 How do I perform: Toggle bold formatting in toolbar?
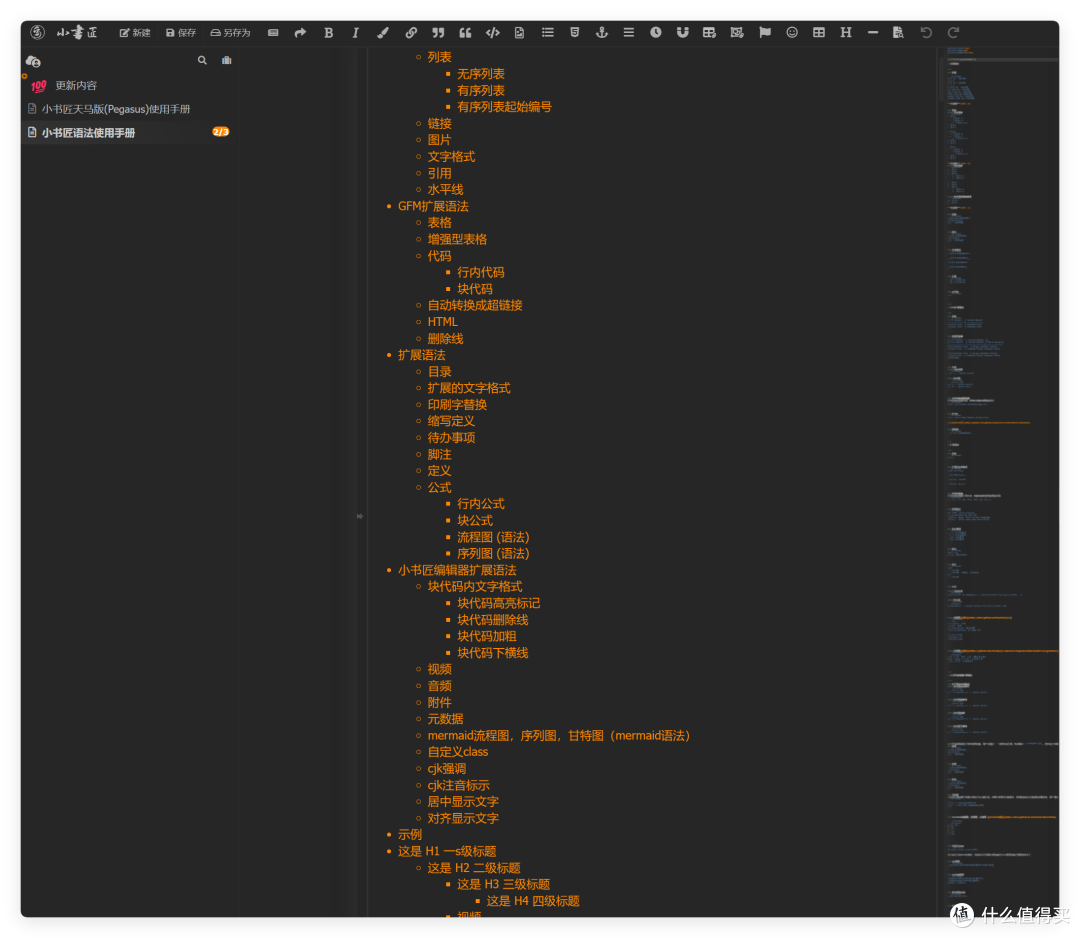click(x=328, y=32)
